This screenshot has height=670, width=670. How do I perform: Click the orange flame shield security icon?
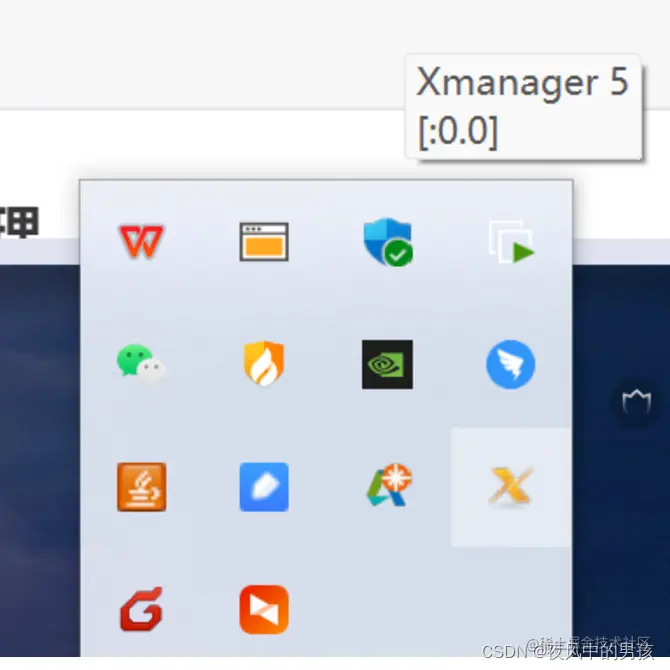click(264, 363)
